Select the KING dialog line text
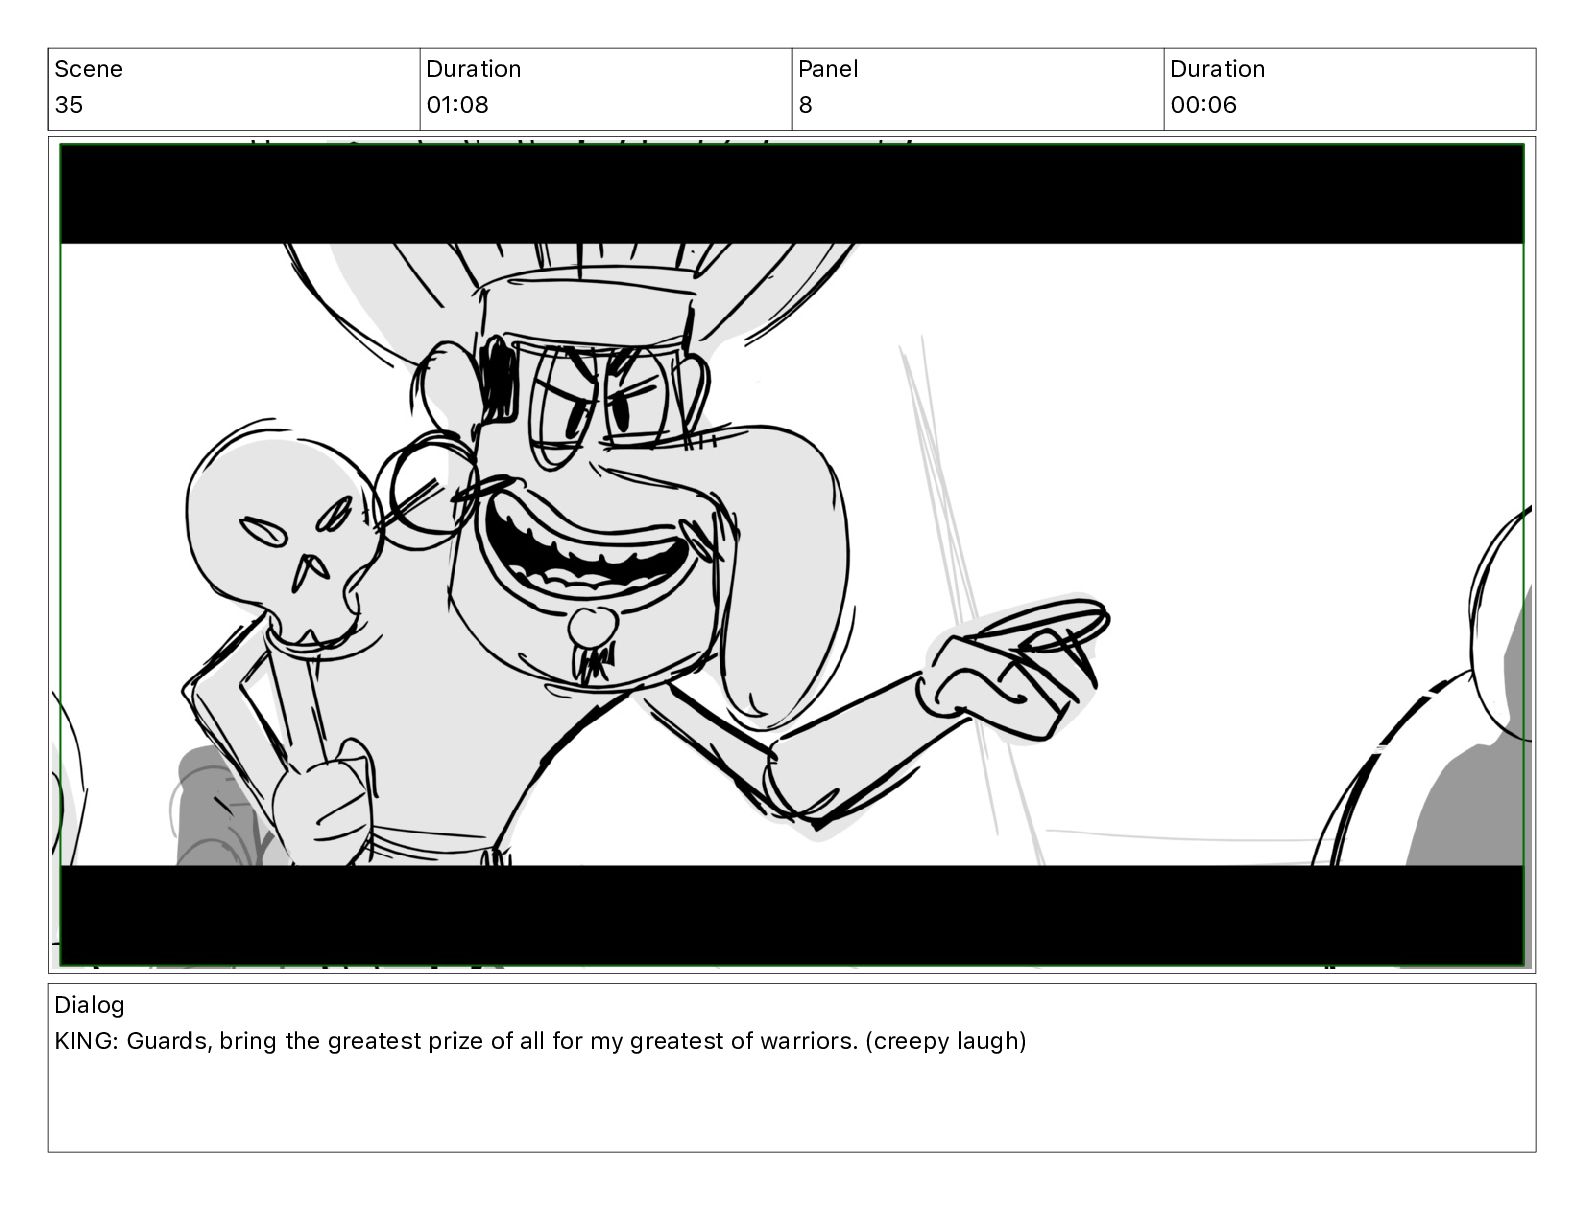 (540, 1041)
